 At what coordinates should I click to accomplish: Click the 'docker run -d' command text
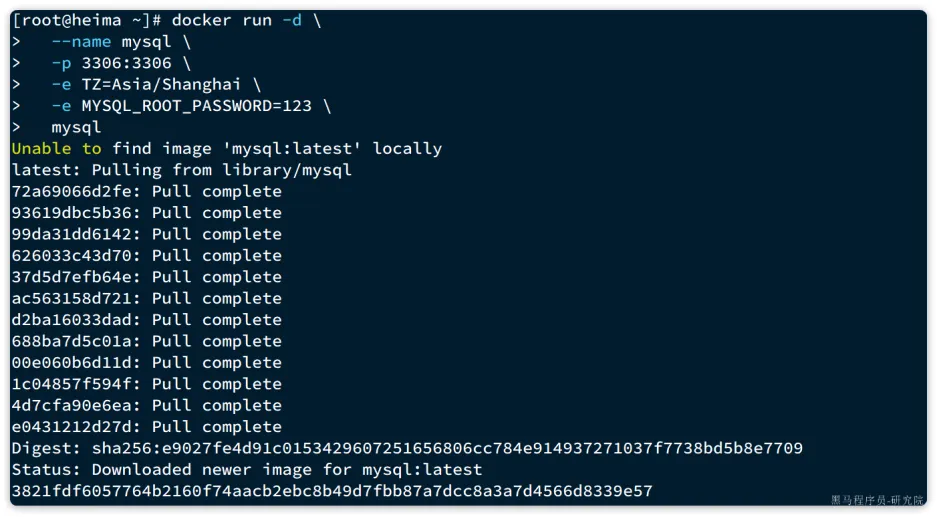click(x=236, y=20)
